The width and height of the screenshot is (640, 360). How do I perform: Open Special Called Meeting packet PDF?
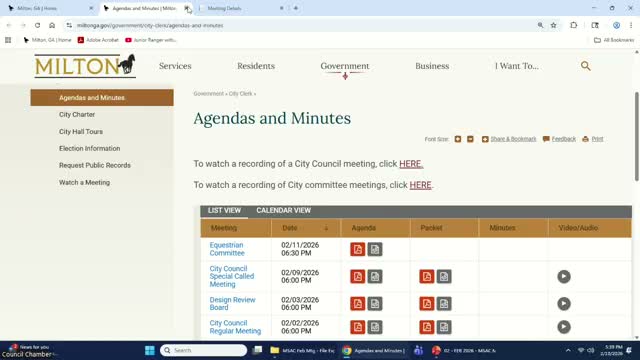pos(427,277)
